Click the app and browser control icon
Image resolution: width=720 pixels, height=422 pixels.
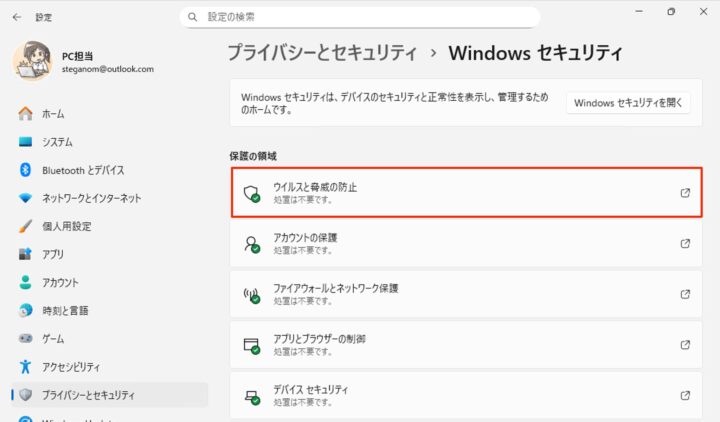252,345
